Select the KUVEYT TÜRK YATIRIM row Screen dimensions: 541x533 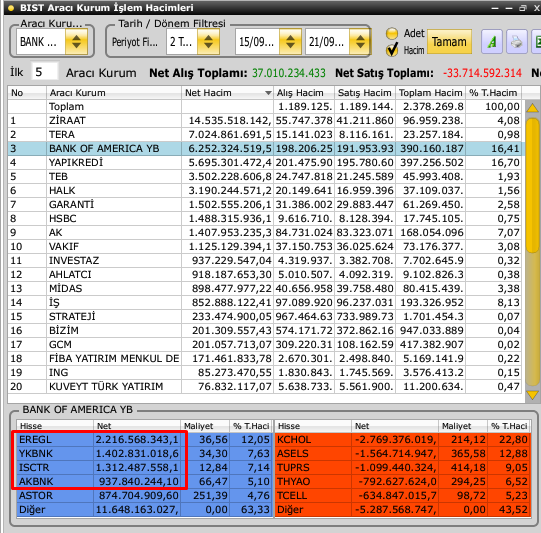266,386
